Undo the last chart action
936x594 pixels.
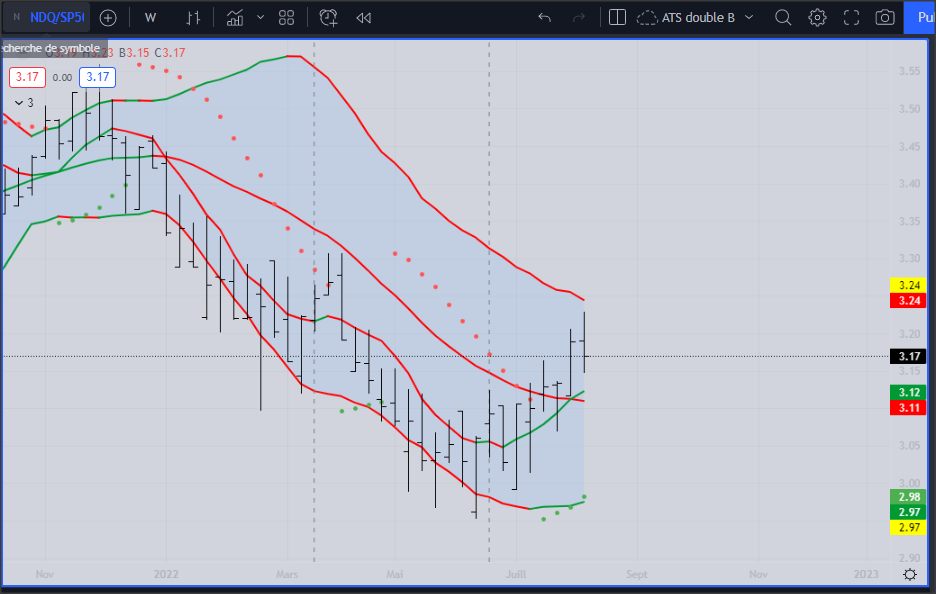[x=544, y=18]
